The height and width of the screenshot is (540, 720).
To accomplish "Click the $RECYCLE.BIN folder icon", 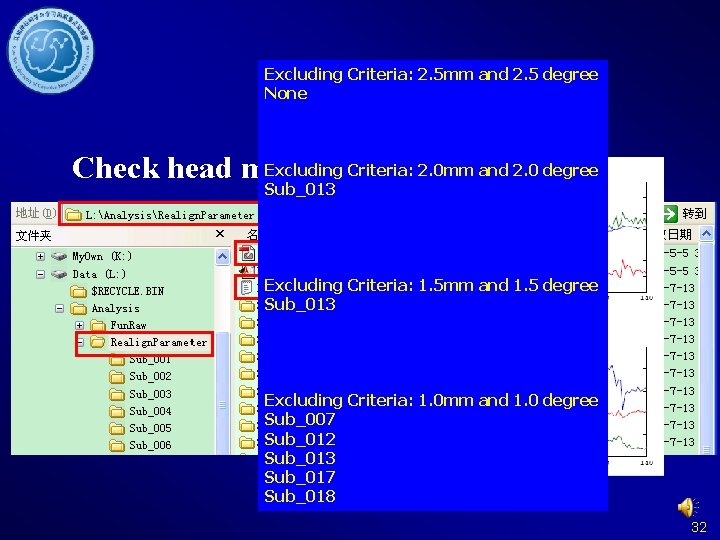I will pyautogui.click(x=79, y=291).
